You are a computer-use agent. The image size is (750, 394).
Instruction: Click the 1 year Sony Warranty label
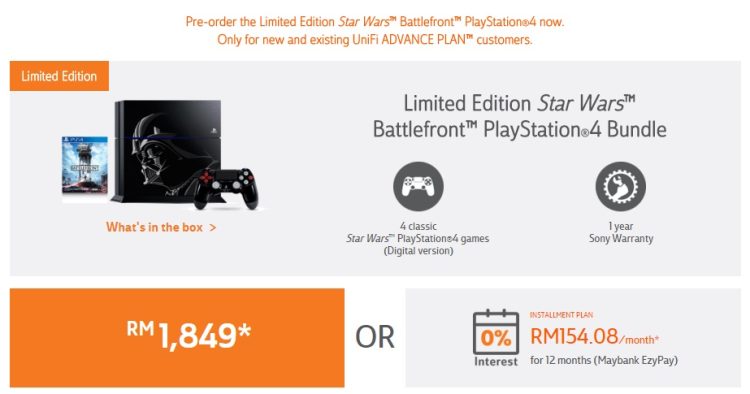[x=621, y=232]
